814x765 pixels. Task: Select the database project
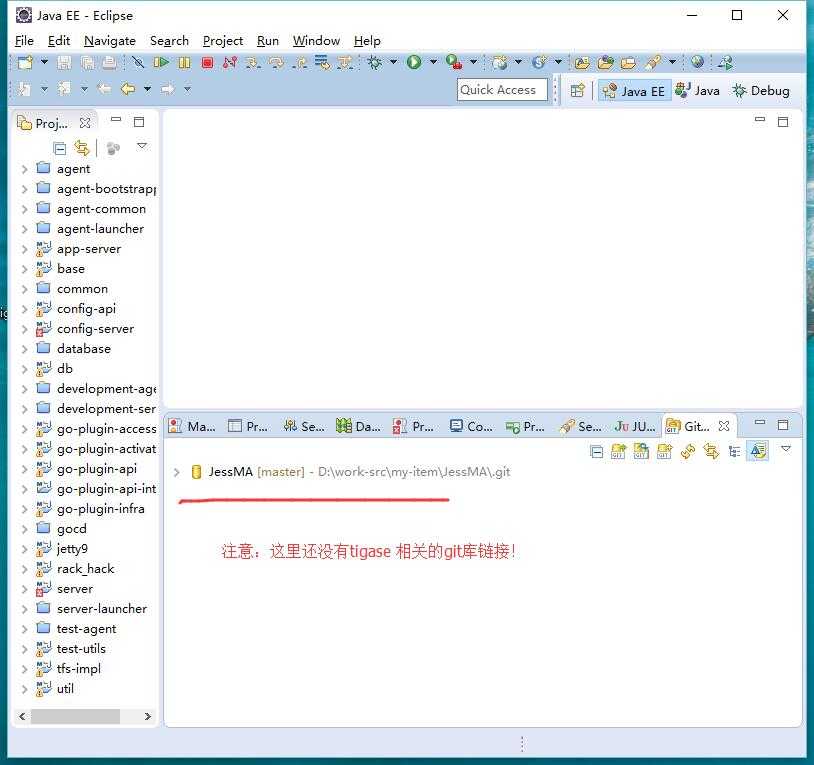tap(84, 349)
